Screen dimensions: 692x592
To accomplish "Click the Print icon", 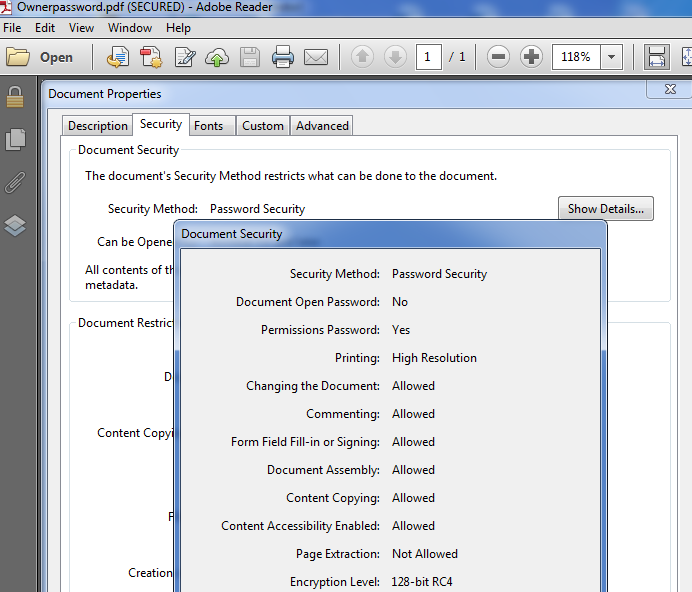I will tap(282, 57).
